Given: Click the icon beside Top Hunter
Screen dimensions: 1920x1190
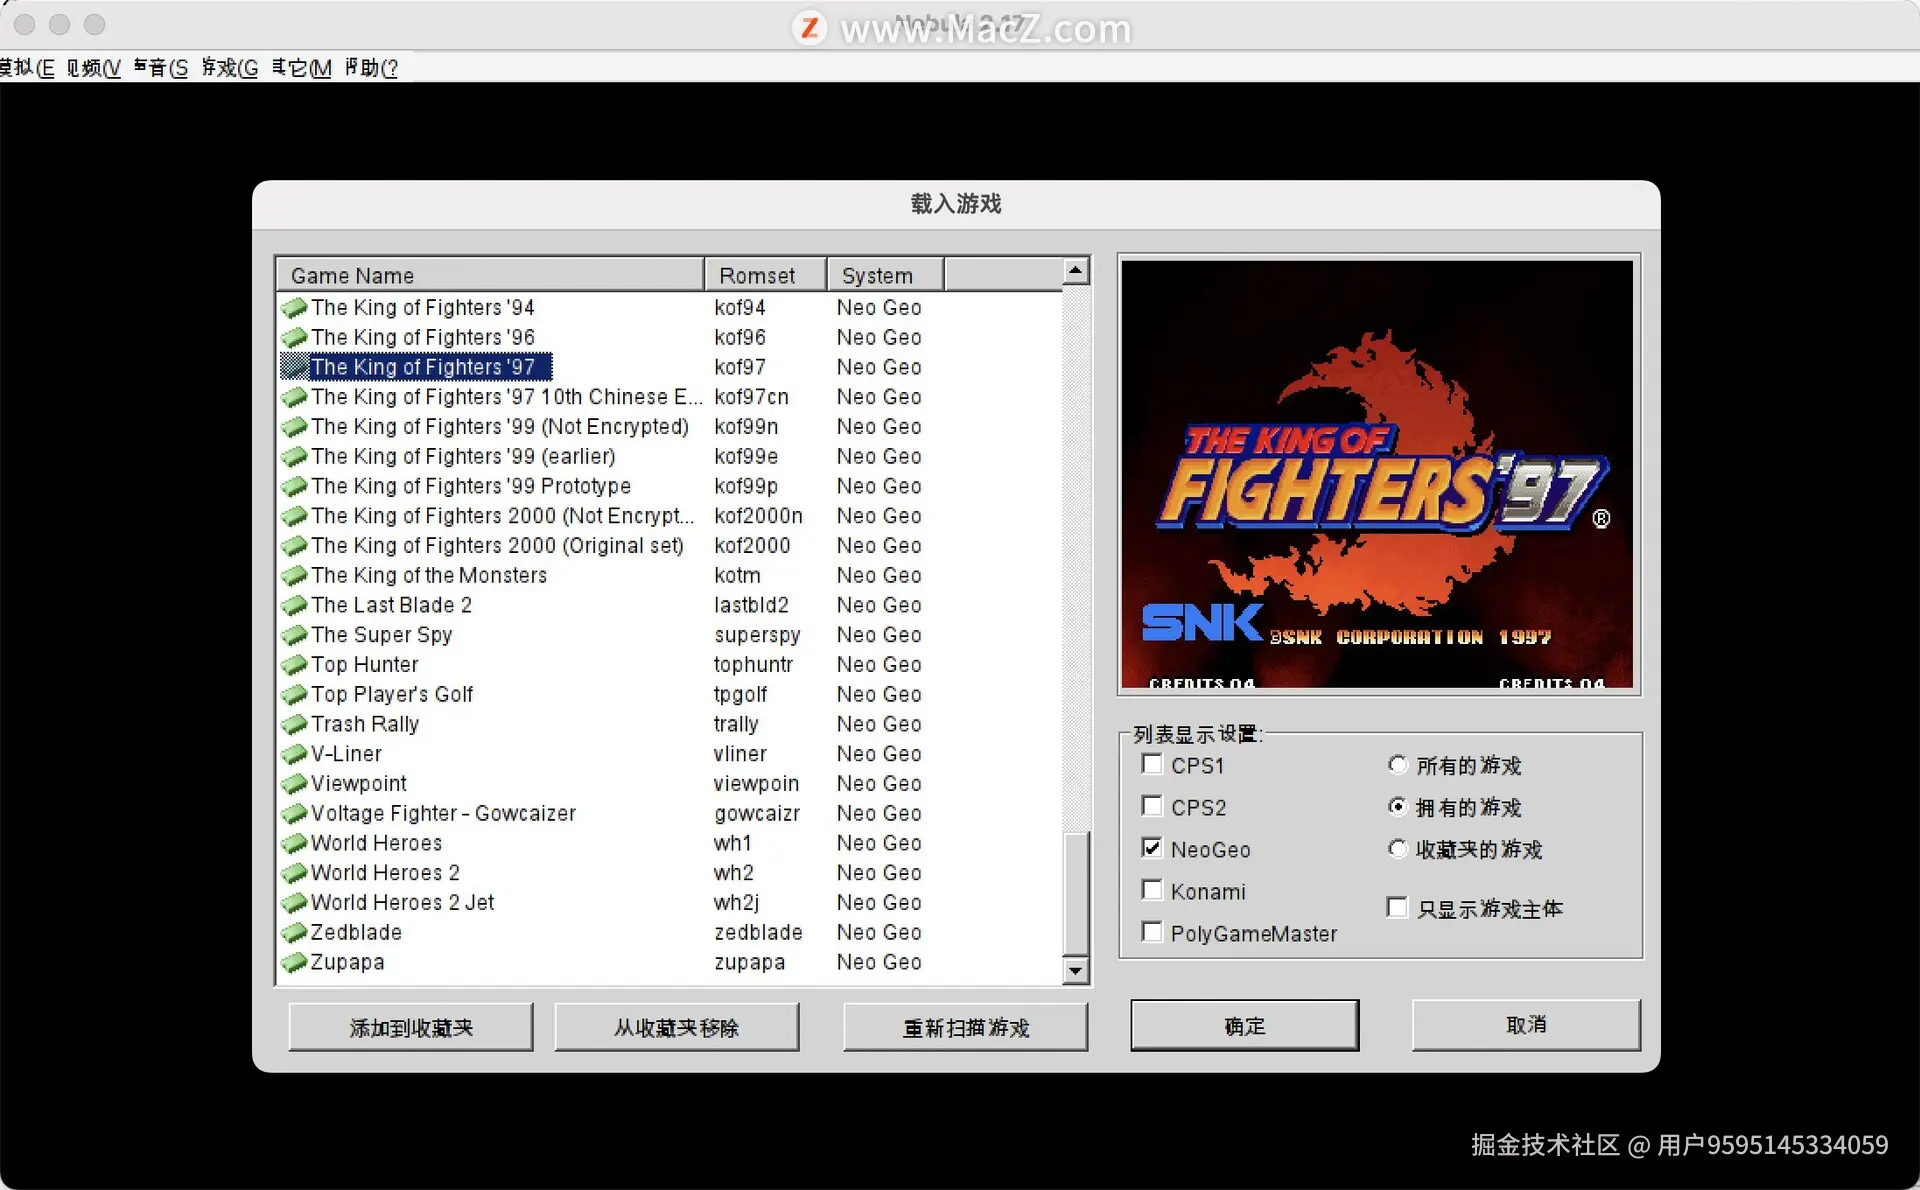Looking at the screenshot, I should [294, 665].
